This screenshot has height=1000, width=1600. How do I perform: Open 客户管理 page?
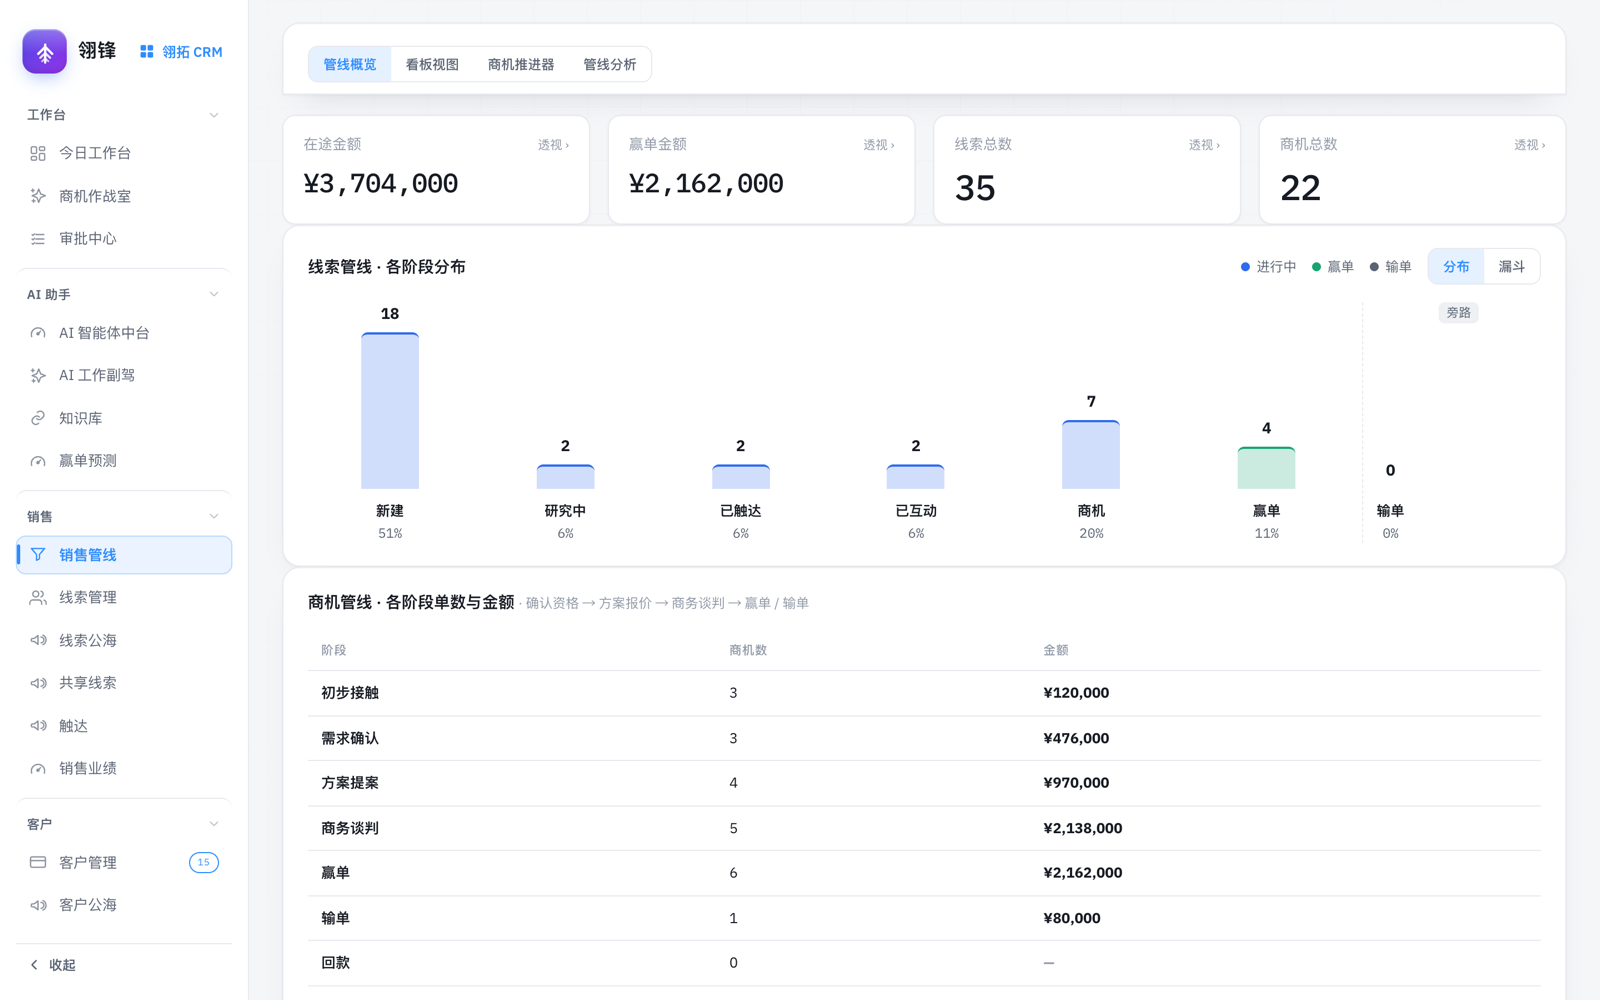124,862
